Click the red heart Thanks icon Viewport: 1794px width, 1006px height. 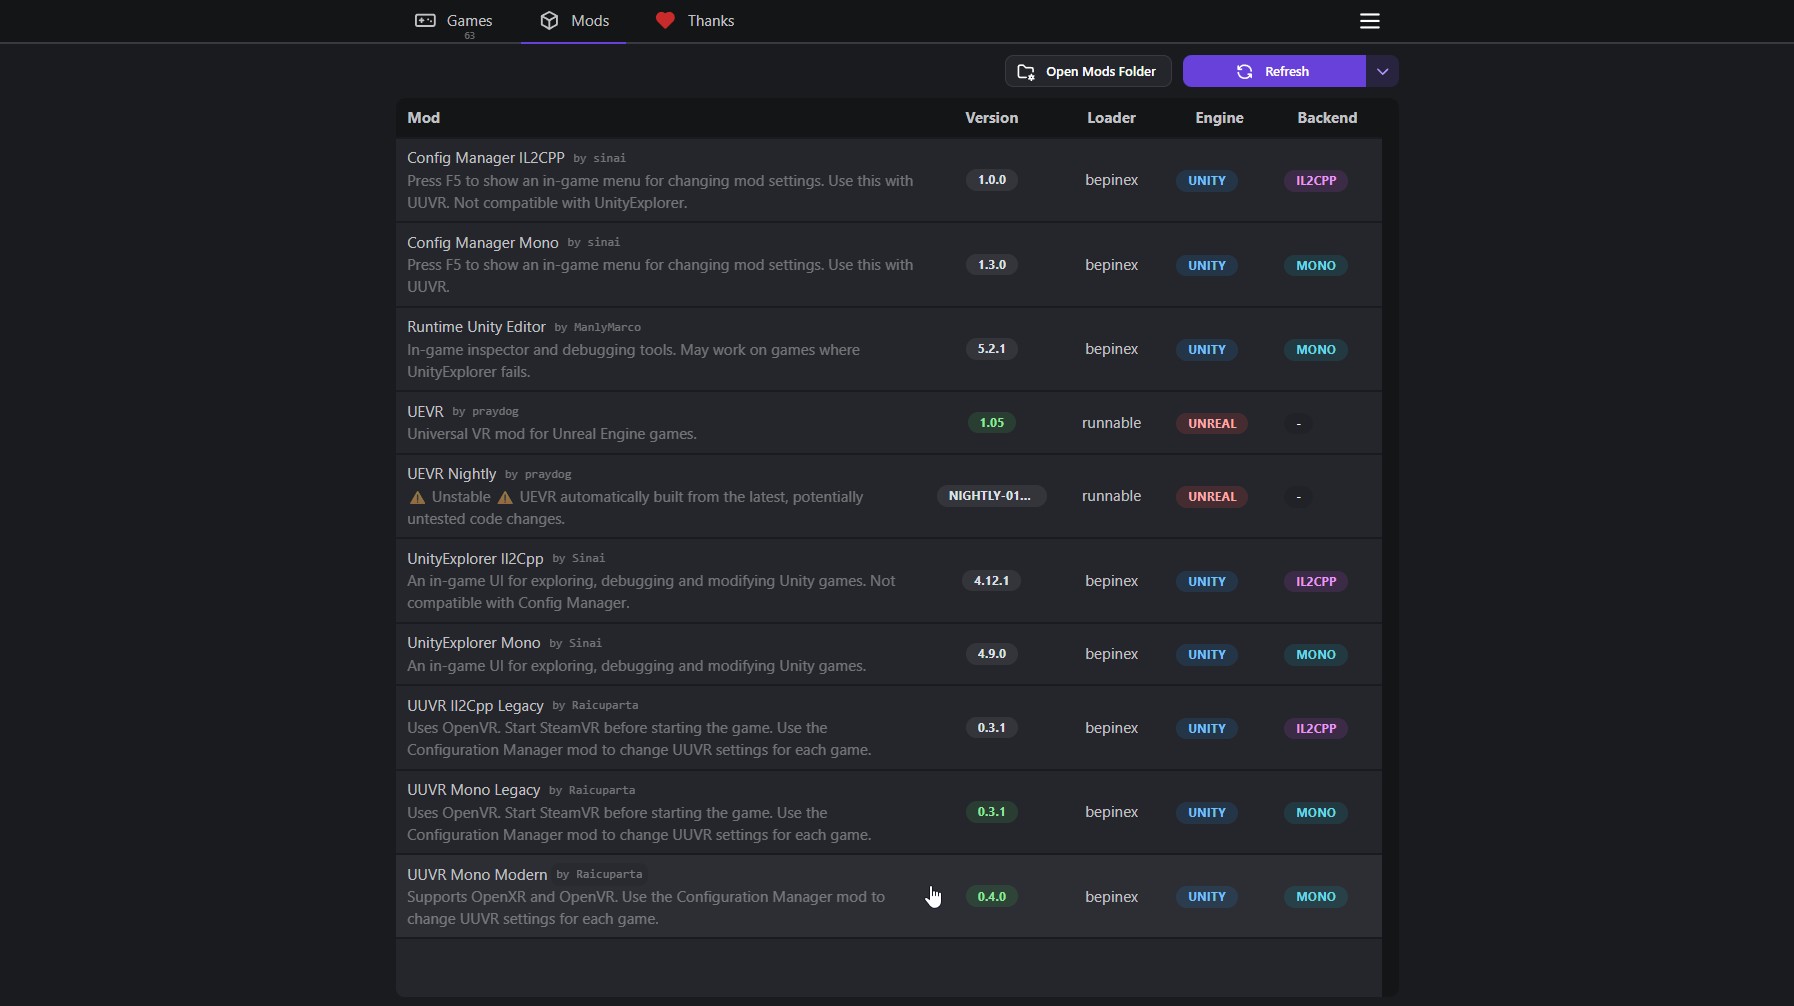(x=665, y=20)
